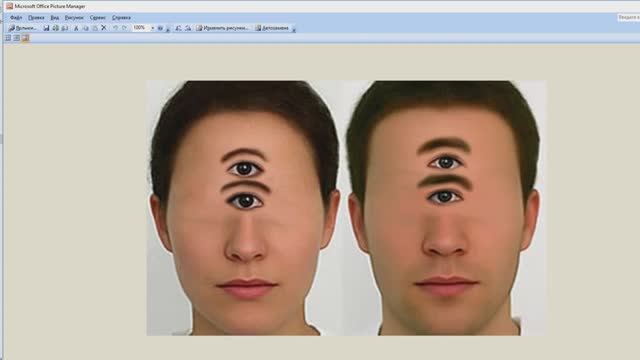
Task: Switch to Filmstrip view icon
Action: (16, 38)
